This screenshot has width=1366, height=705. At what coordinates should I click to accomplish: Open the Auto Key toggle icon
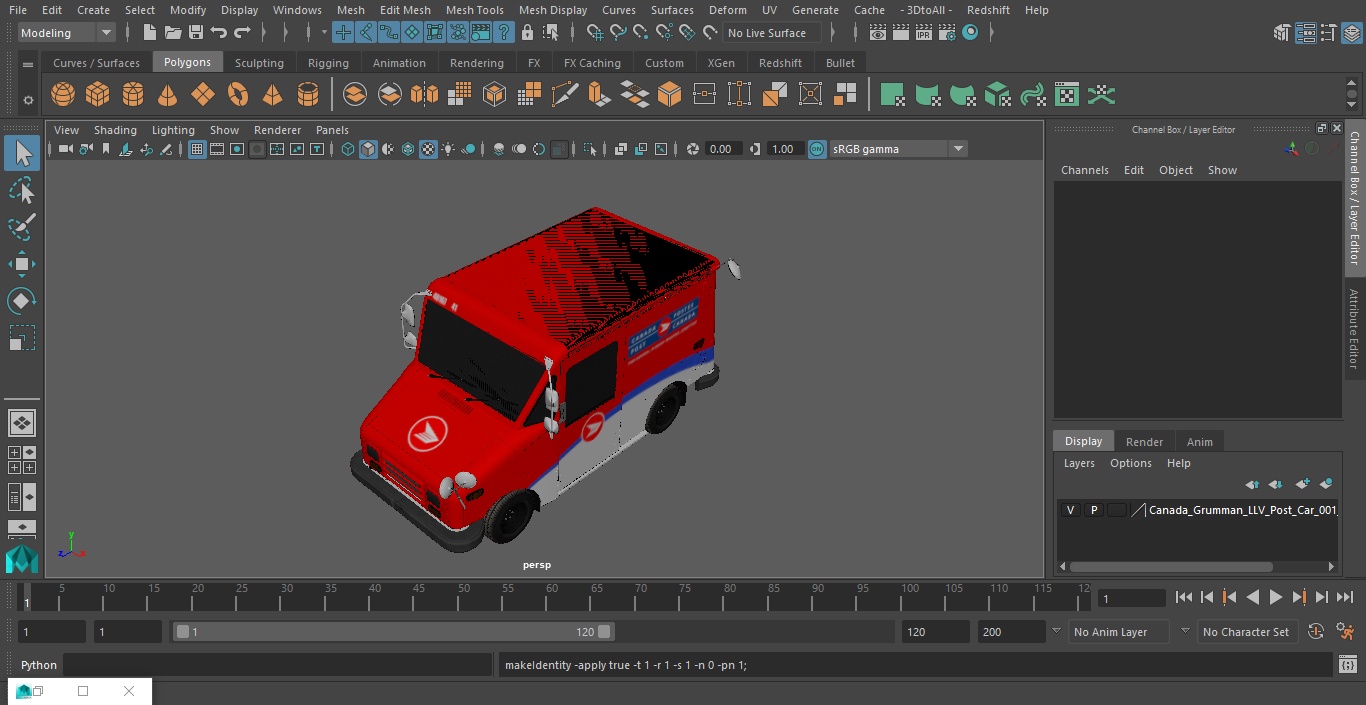[1316, 632]
